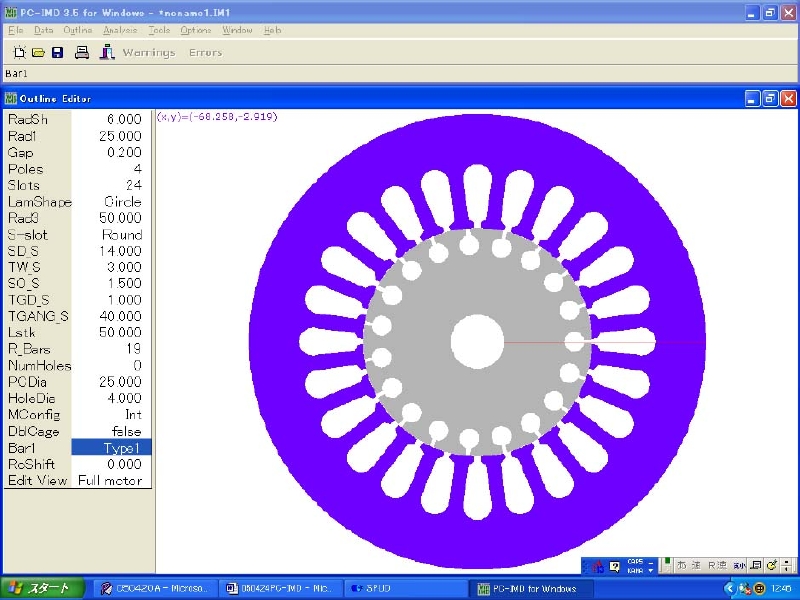Screen dimensions: 800x600
Task: Switch to SPUD taskbar window
Action: click(x=406, y=589)
